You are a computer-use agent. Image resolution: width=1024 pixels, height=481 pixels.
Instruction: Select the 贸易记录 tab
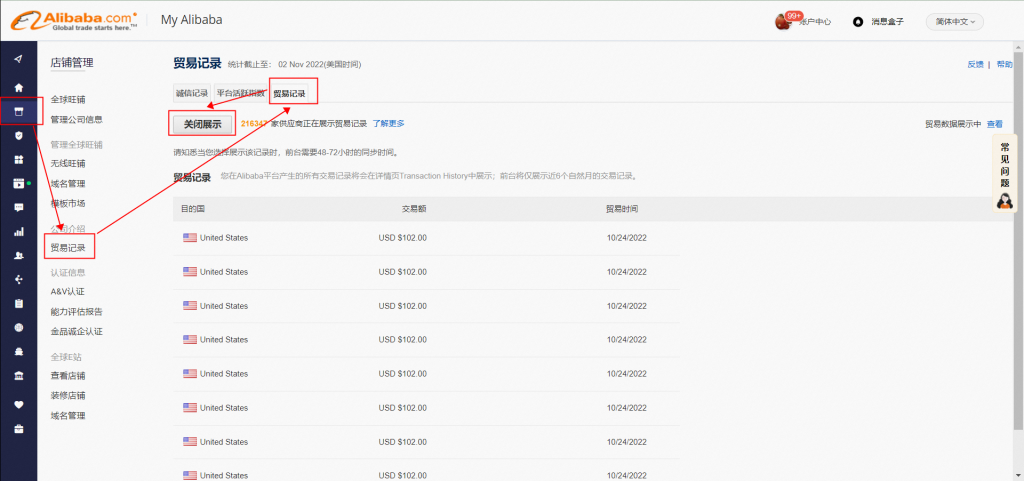click(x=290, y=94)
